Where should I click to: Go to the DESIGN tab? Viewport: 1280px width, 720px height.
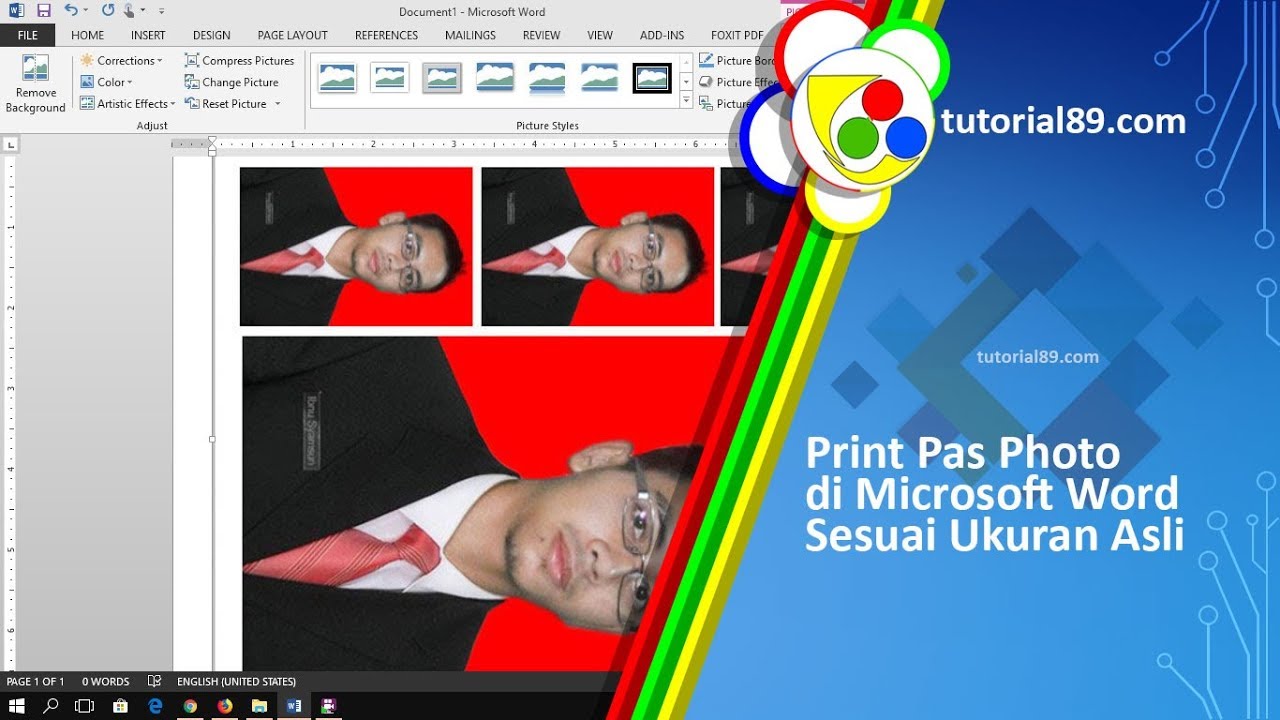coord(212,35)
